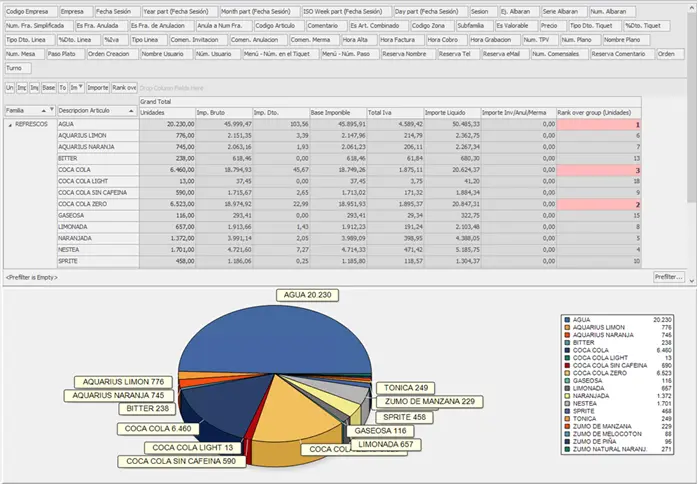Viewport: 698px width, 484px height.
Task: Collapse the REFRESCOS family row
Action: 10,125
